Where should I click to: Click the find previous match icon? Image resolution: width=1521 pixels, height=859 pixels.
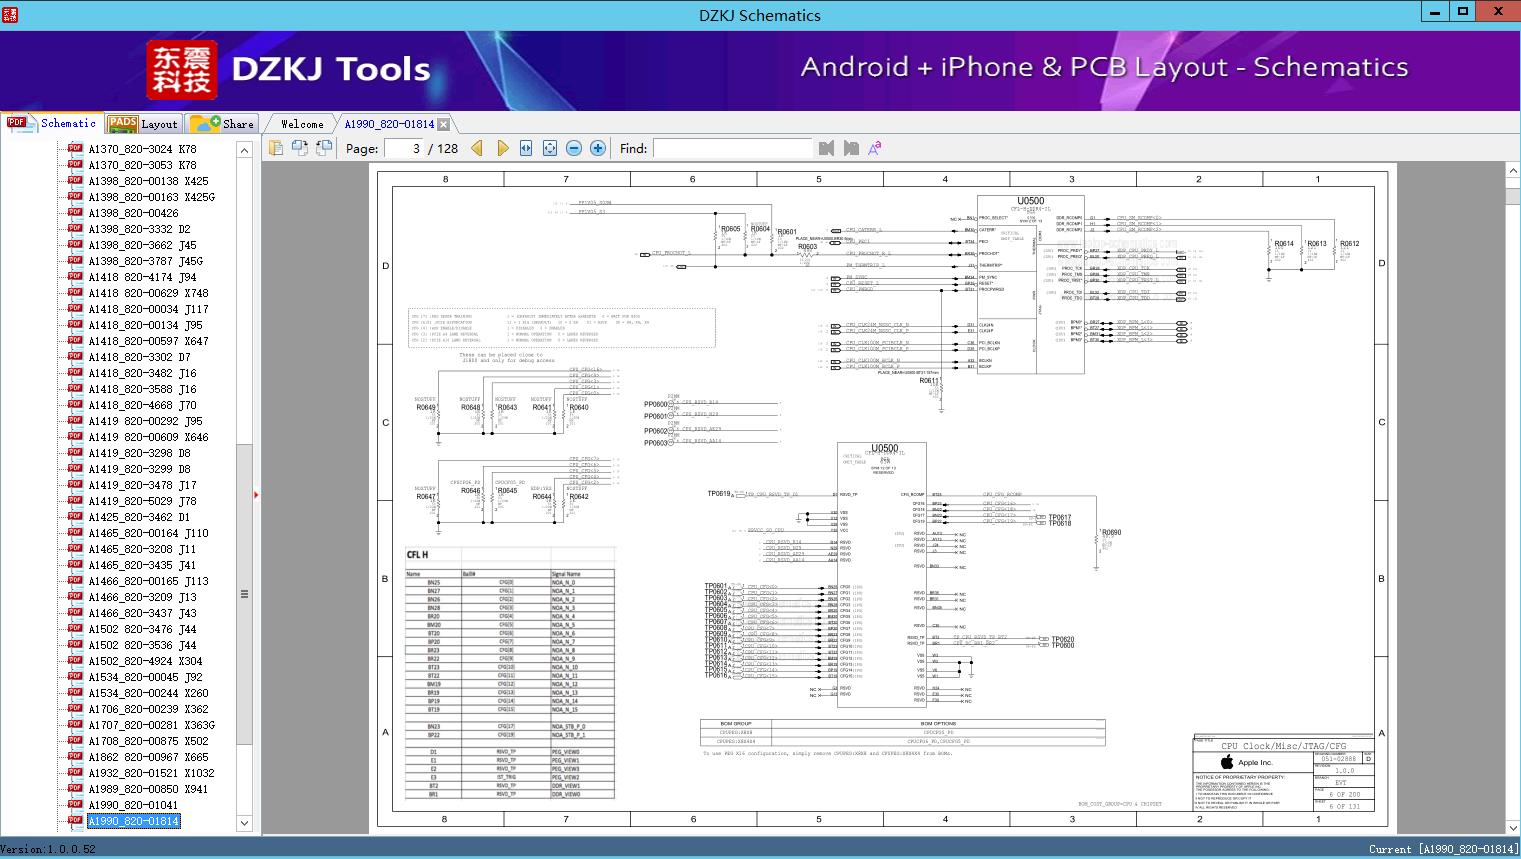[826, 148]
